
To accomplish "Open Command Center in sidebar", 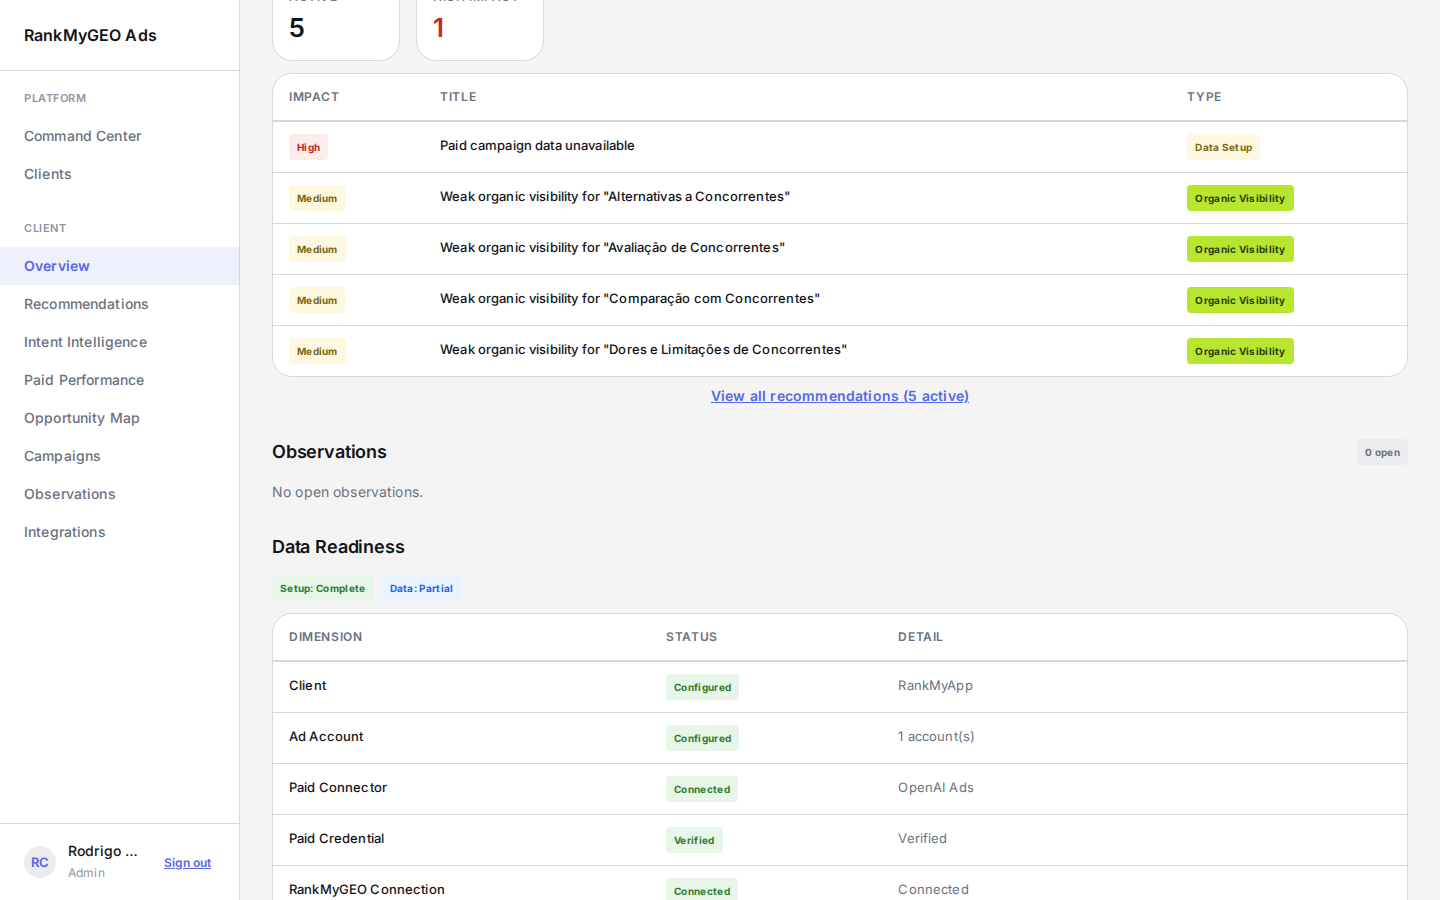I will tap(119, 136).
